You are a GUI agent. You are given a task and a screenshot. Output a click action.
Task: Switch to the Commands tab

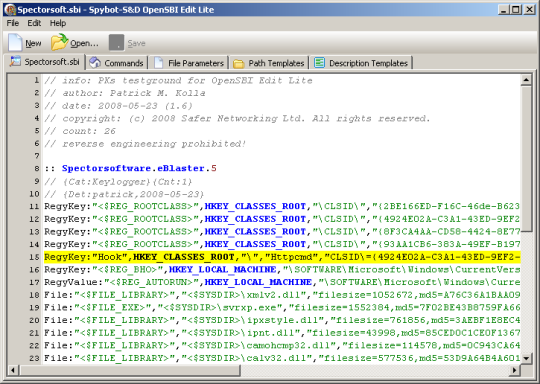(117, 63)
